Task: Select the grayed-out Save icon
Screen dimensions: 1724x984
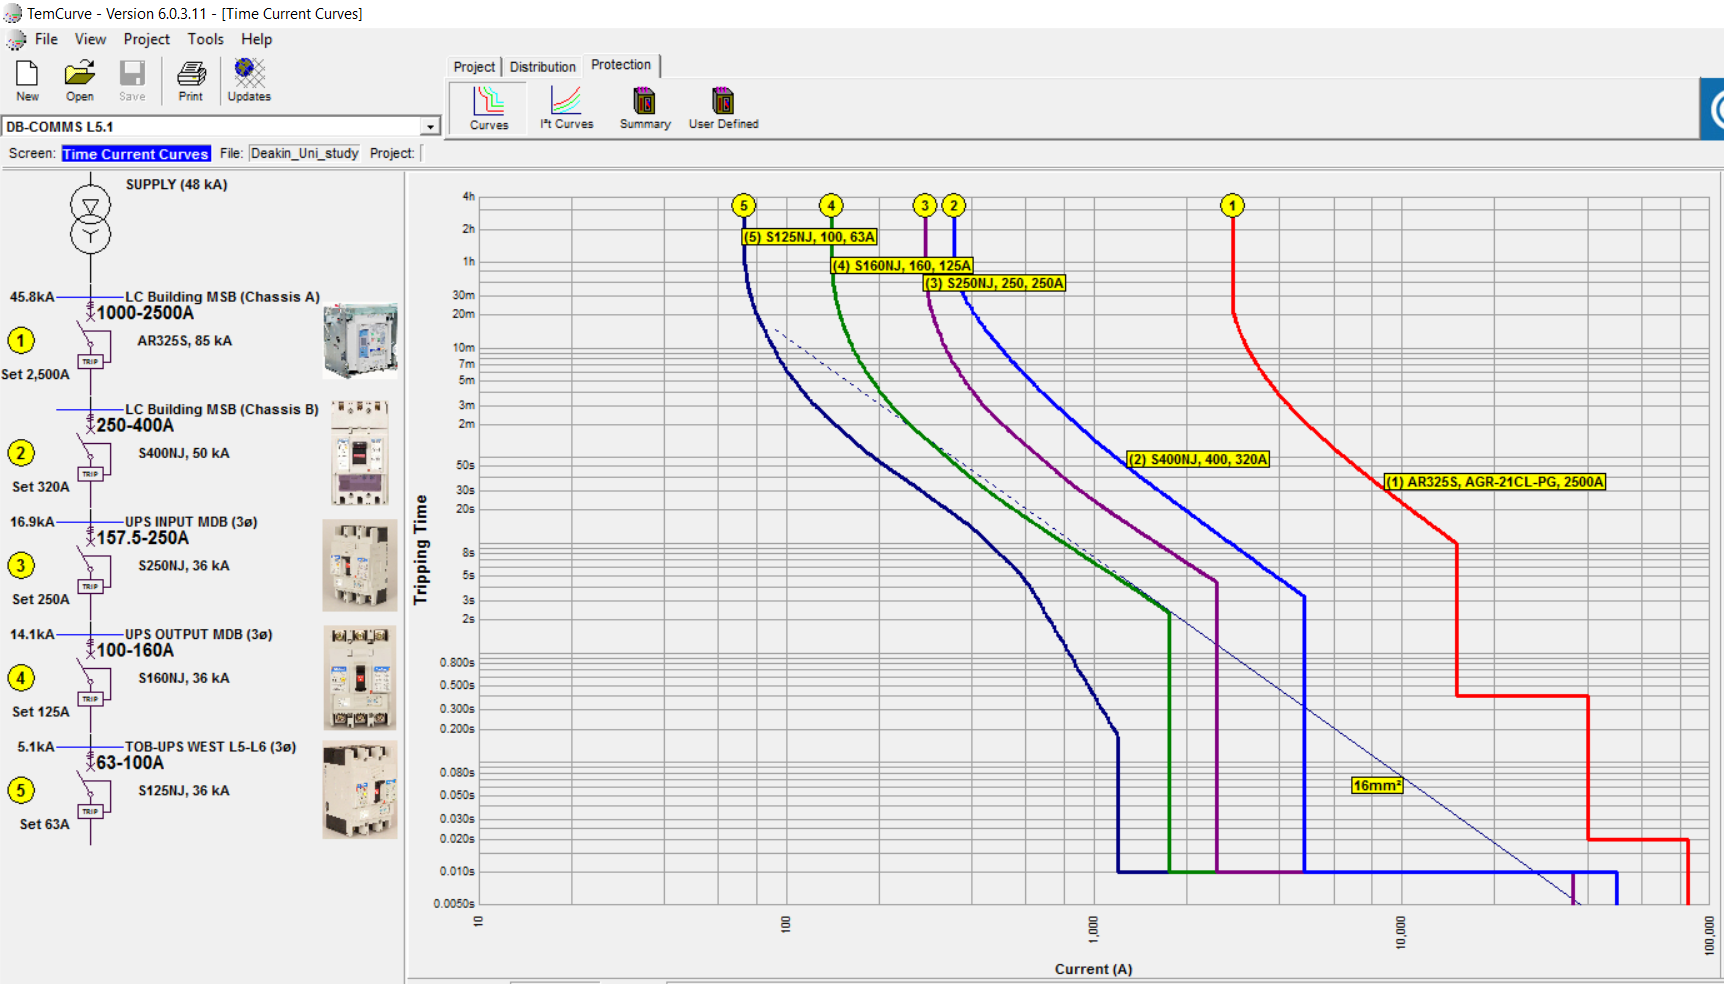Action: pos(132,78)
